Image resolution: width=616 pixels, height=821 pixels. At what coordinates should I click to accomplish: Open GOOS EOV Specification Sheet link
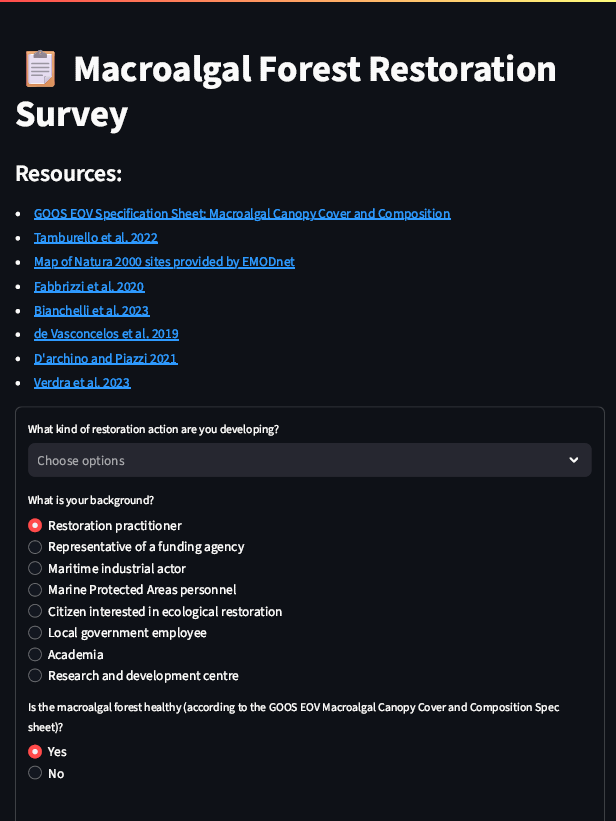pyautogui.click(x=242, y=213)
